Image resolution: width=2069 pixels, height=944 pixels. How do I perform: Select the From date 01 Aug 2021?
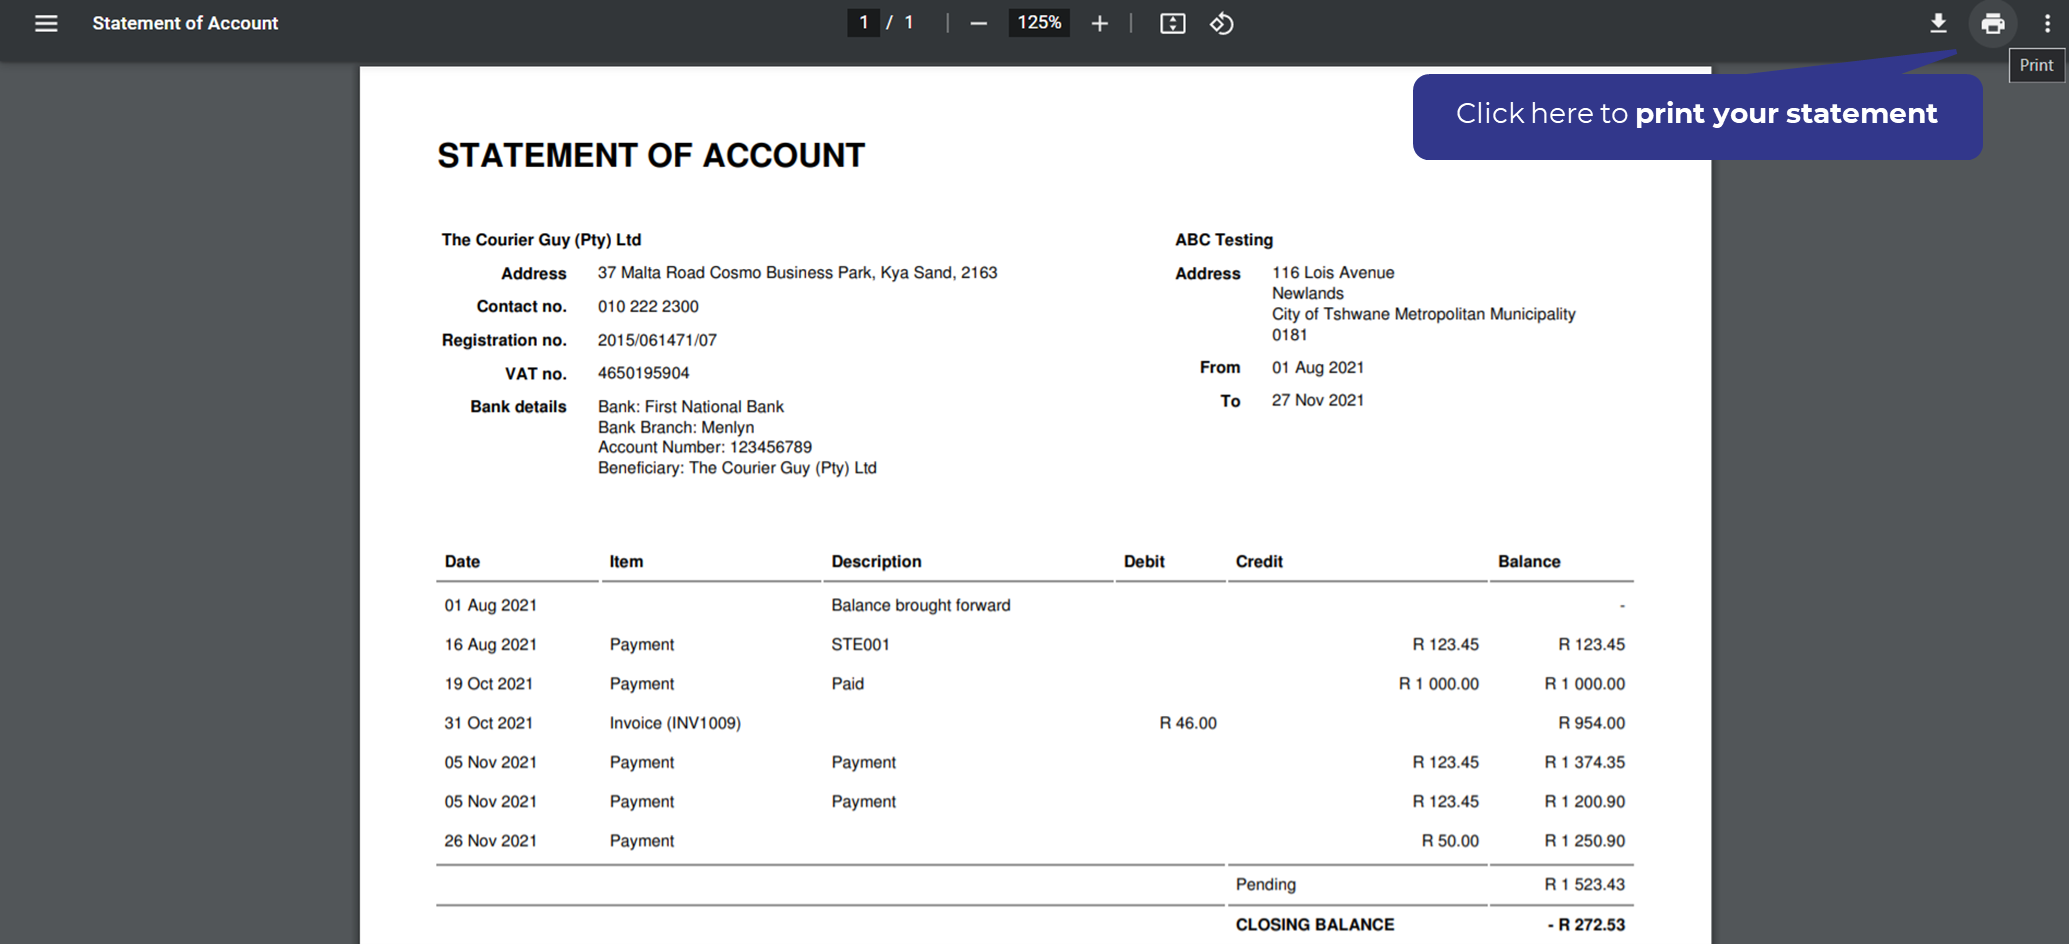(x=1318, y=368)
